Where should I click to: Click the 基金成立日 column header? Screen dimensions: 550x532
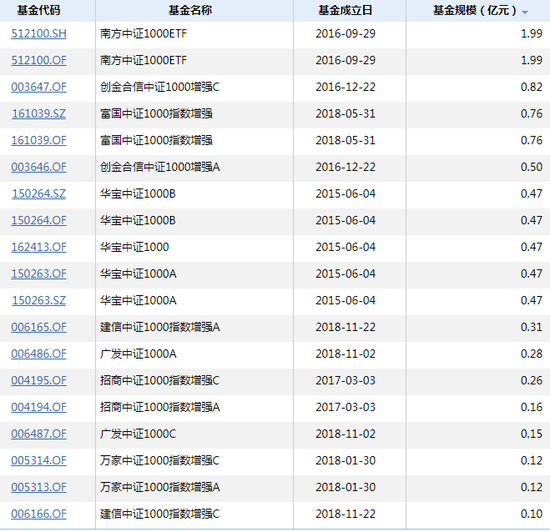coord(345,11)
